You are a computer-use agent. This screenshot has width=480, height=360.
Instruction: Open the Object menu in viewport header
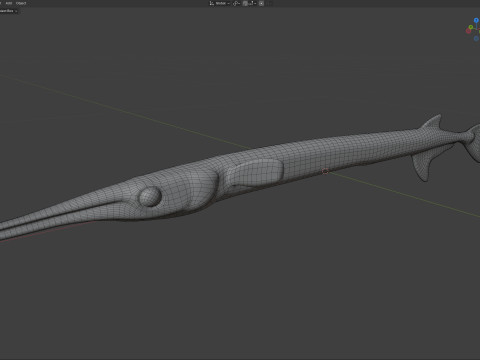pyautogui.click(x=21, y=3)
